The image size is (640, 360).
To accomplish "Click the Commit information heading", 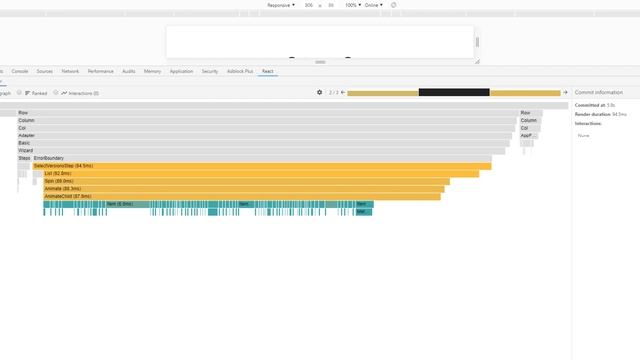I will [x=599, y=93].
